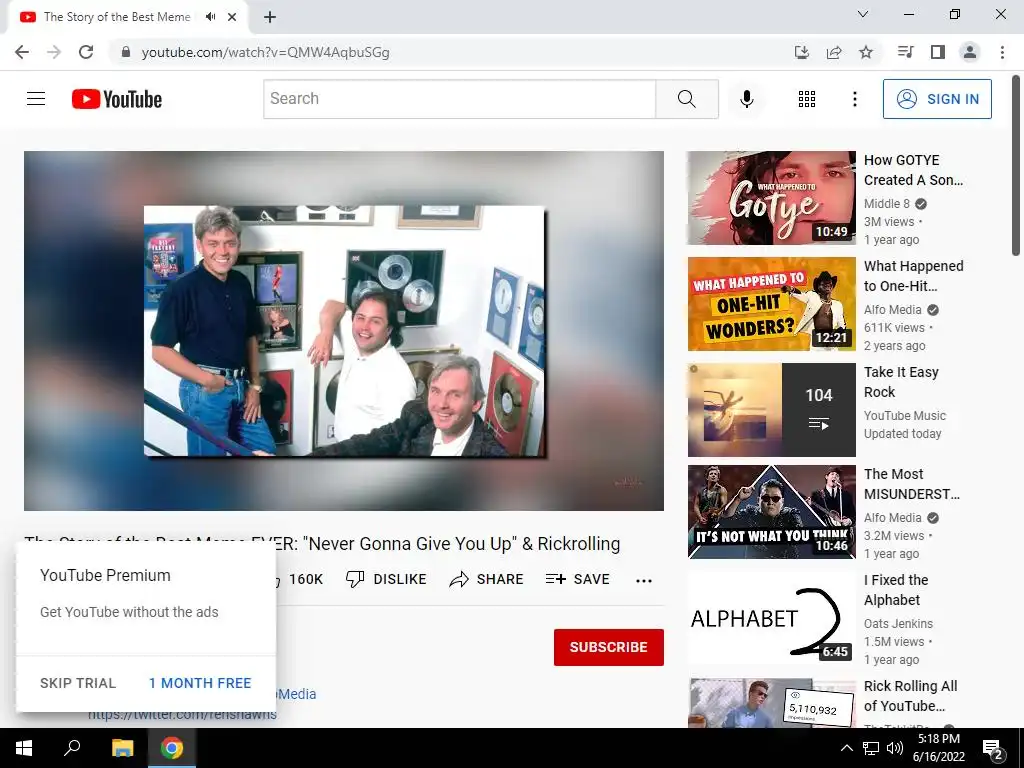Screen dimensions: 1024x768
Task: Open Middle 8 channel name
Action: point(887,204)
